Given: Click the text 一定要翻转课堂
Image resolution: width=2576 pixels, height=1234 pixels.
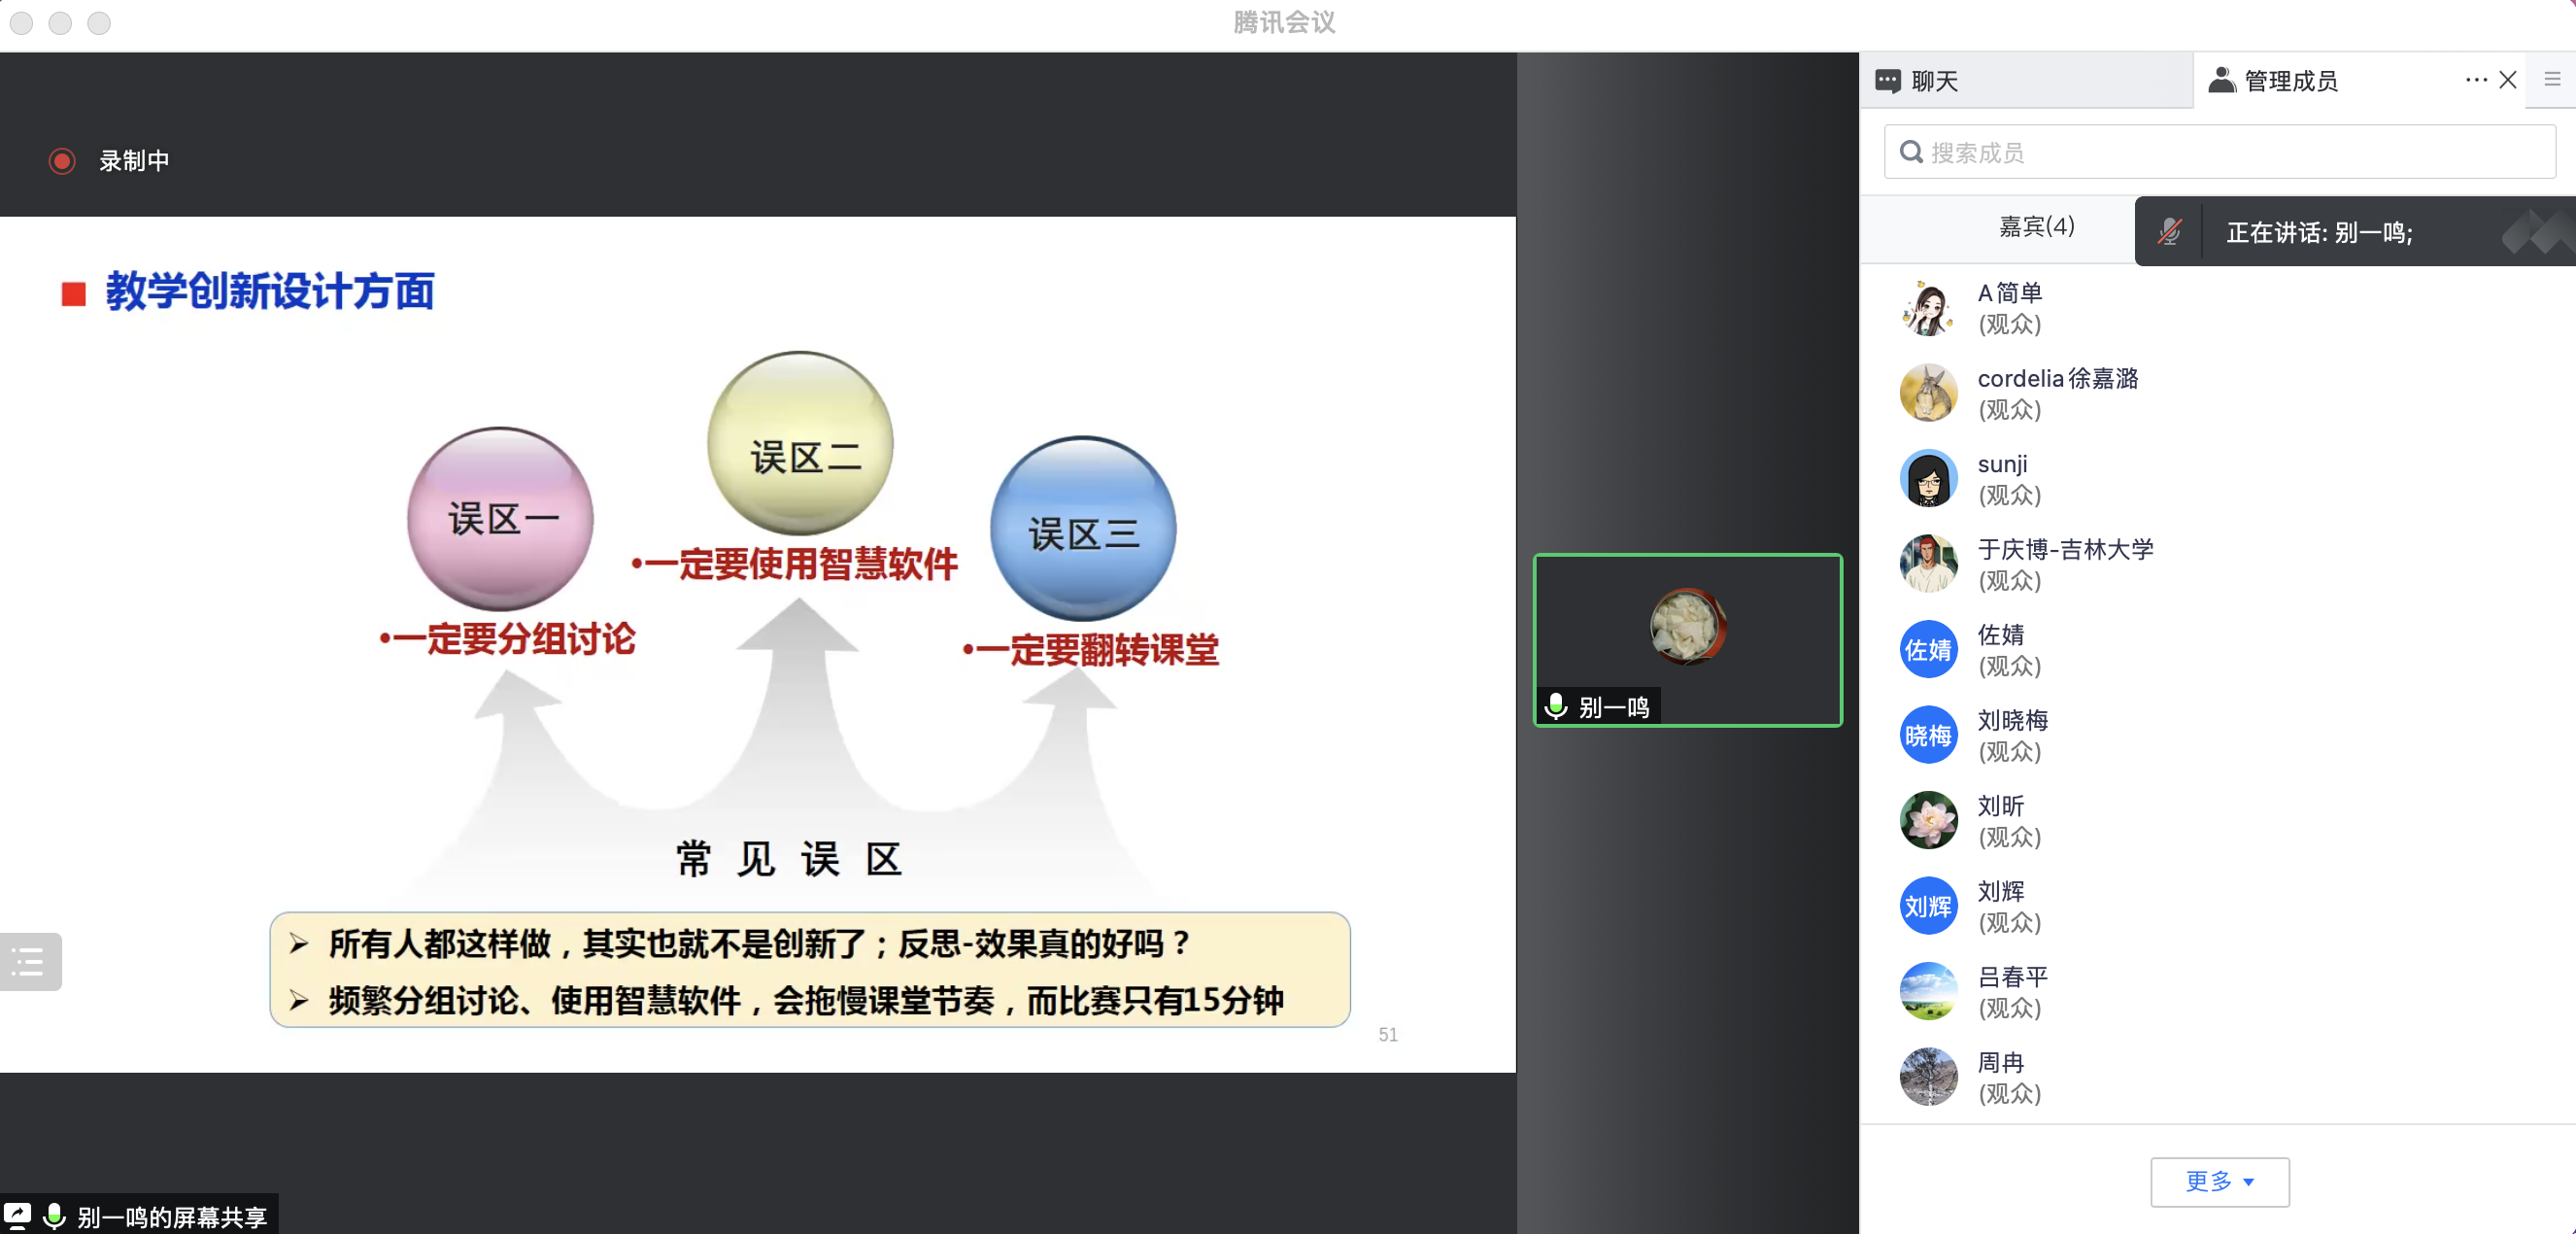Looking at the screenshot, I should (x=1097, y=650).
